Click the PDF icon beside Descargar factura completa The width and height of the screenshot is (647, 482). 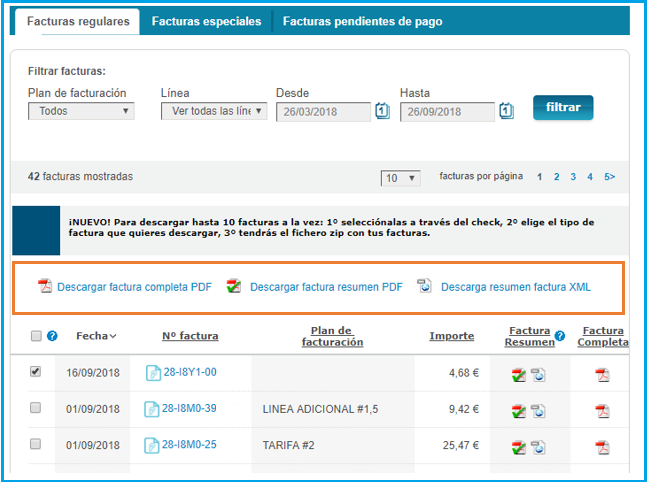[45, 286]
